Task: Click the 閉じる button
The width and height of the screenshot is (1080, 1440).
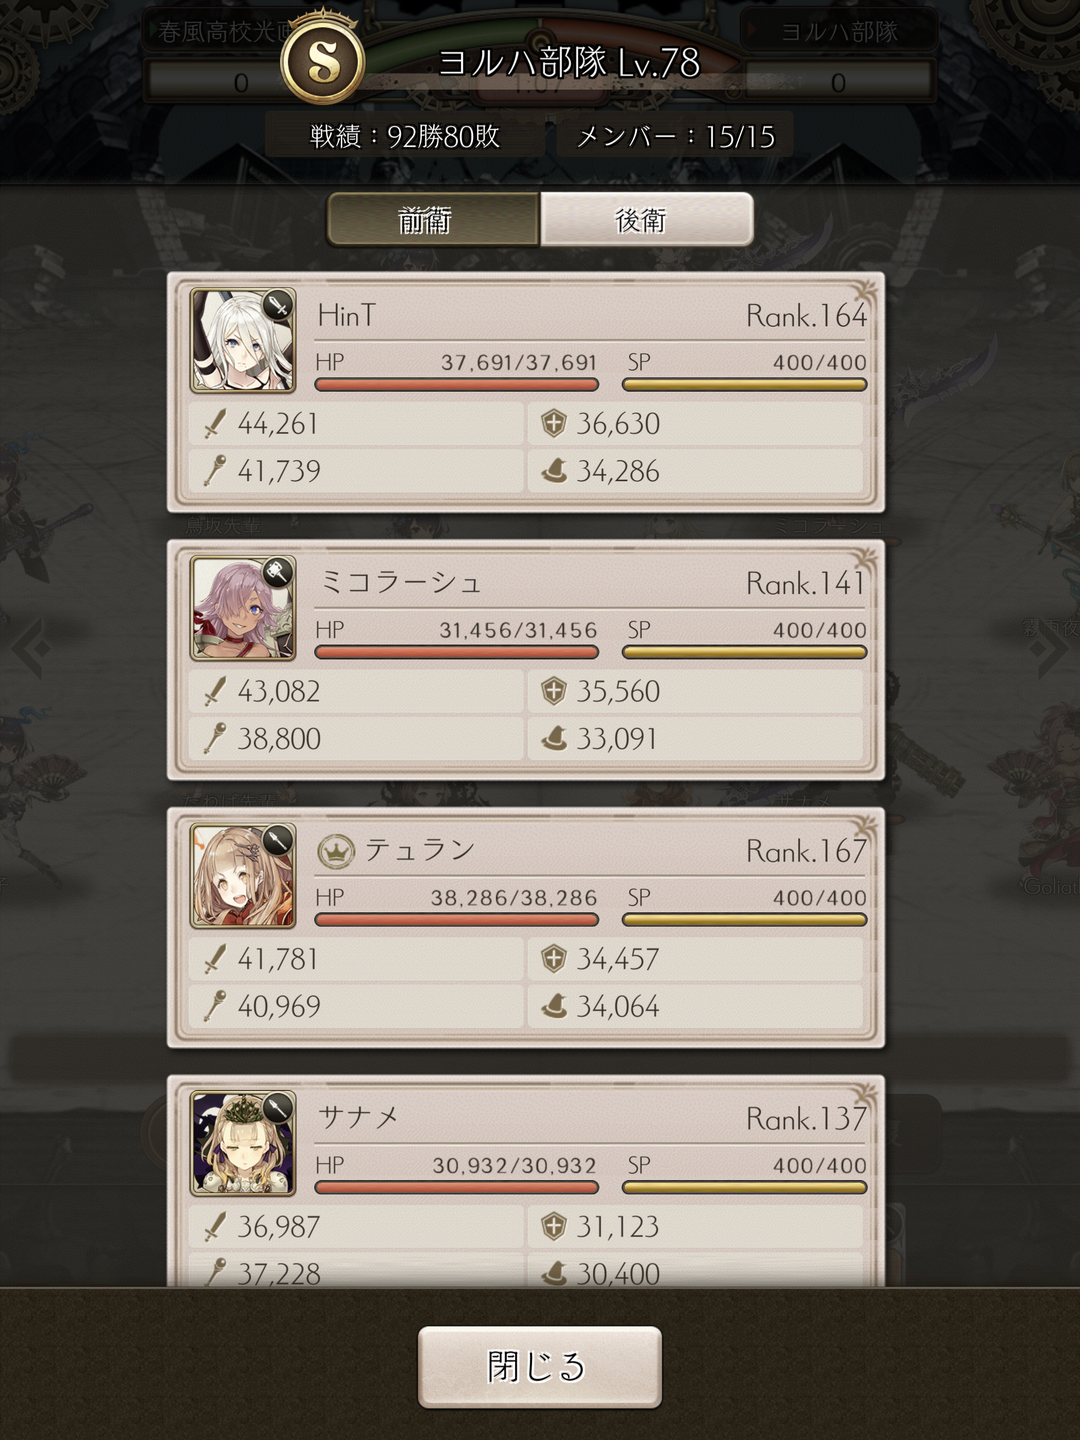Action: [x=540, y=1367]
